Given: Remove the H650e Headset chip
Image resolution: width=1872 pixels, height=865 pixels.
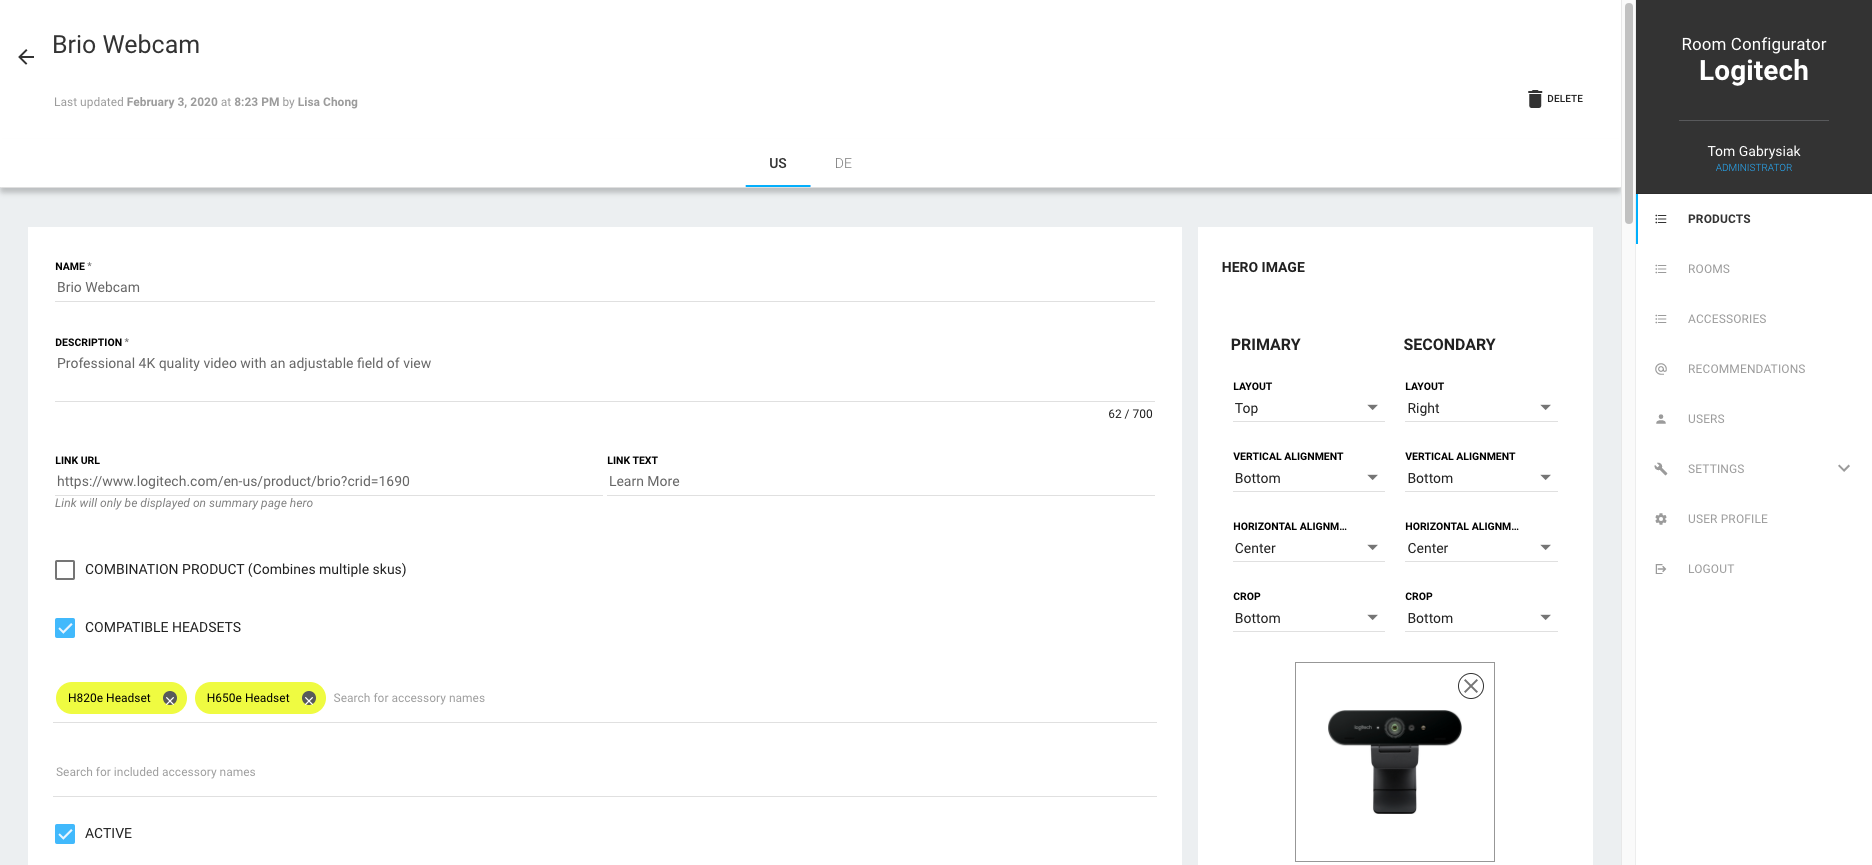Looking at the screenshot, I should click(x=309, y=699).
